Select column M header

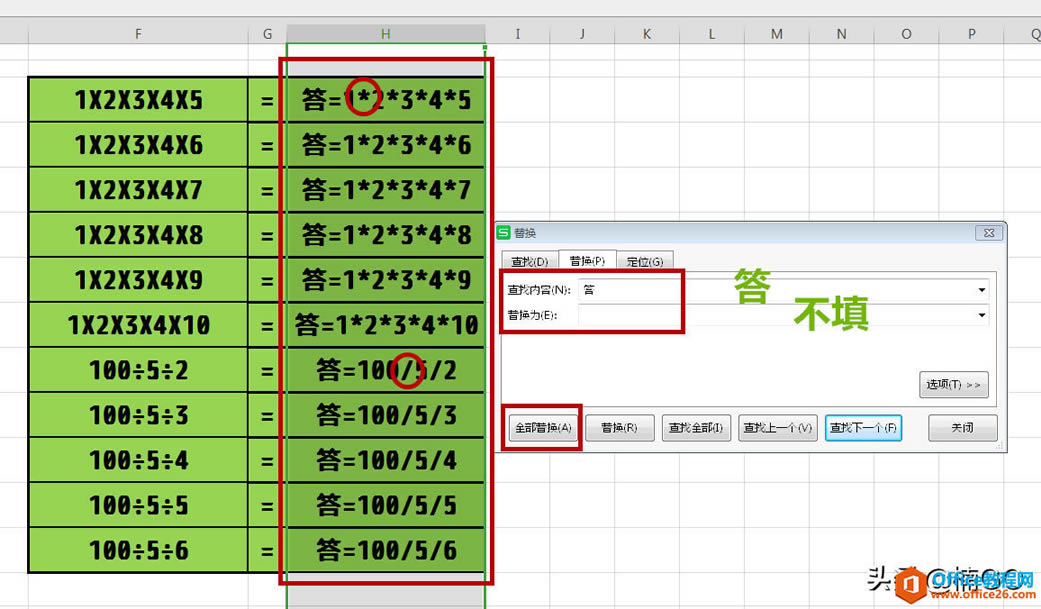click(777, 34)
